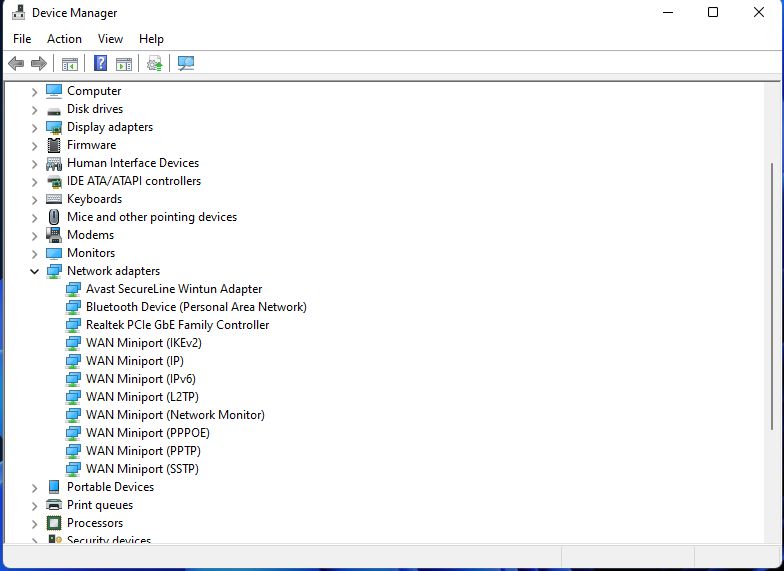Click the Forward arrow toolbar icon
Viewport: 784px width, 571px height.
point(39,64)
